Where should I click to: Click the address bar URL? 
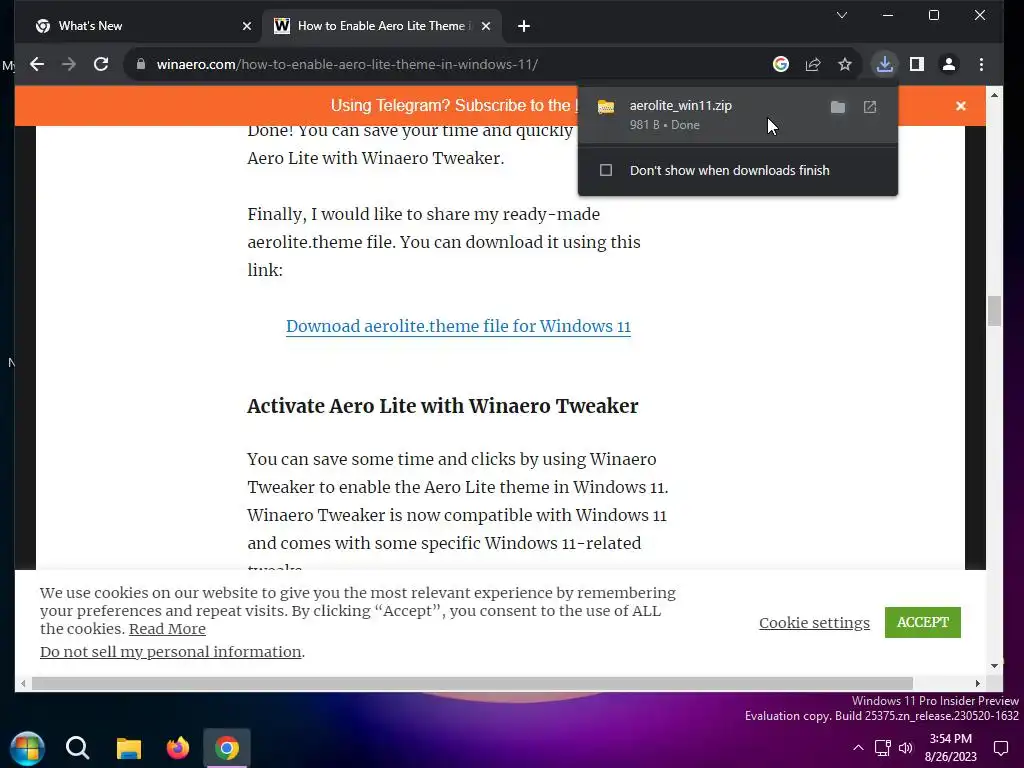tap(347, 65)
